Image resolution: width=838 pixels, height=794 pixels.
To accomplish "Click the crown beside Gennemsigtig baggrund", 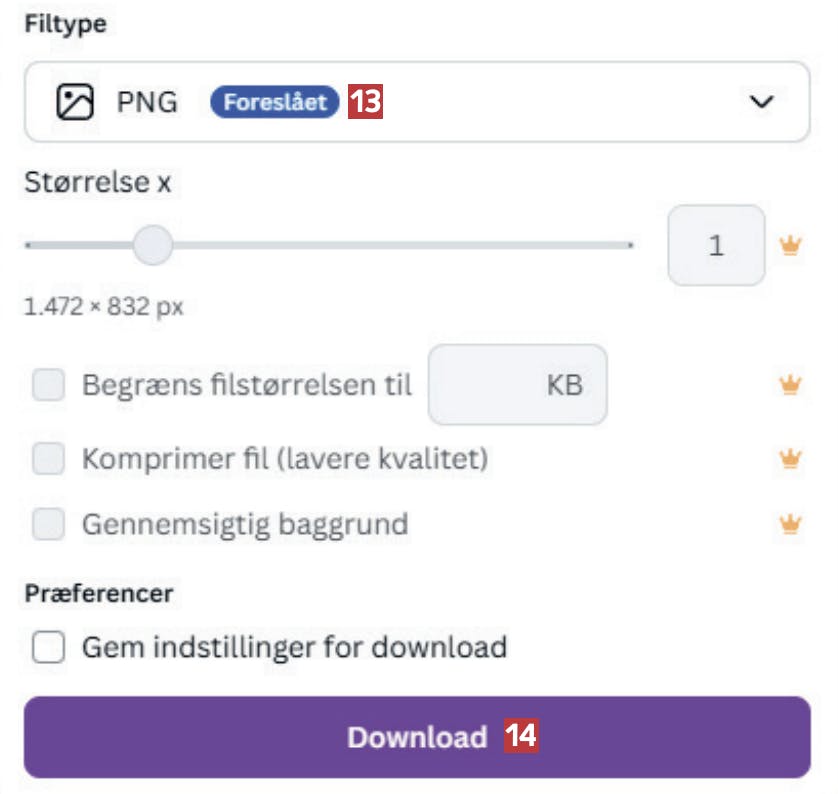I will click(x=791, y=523).
